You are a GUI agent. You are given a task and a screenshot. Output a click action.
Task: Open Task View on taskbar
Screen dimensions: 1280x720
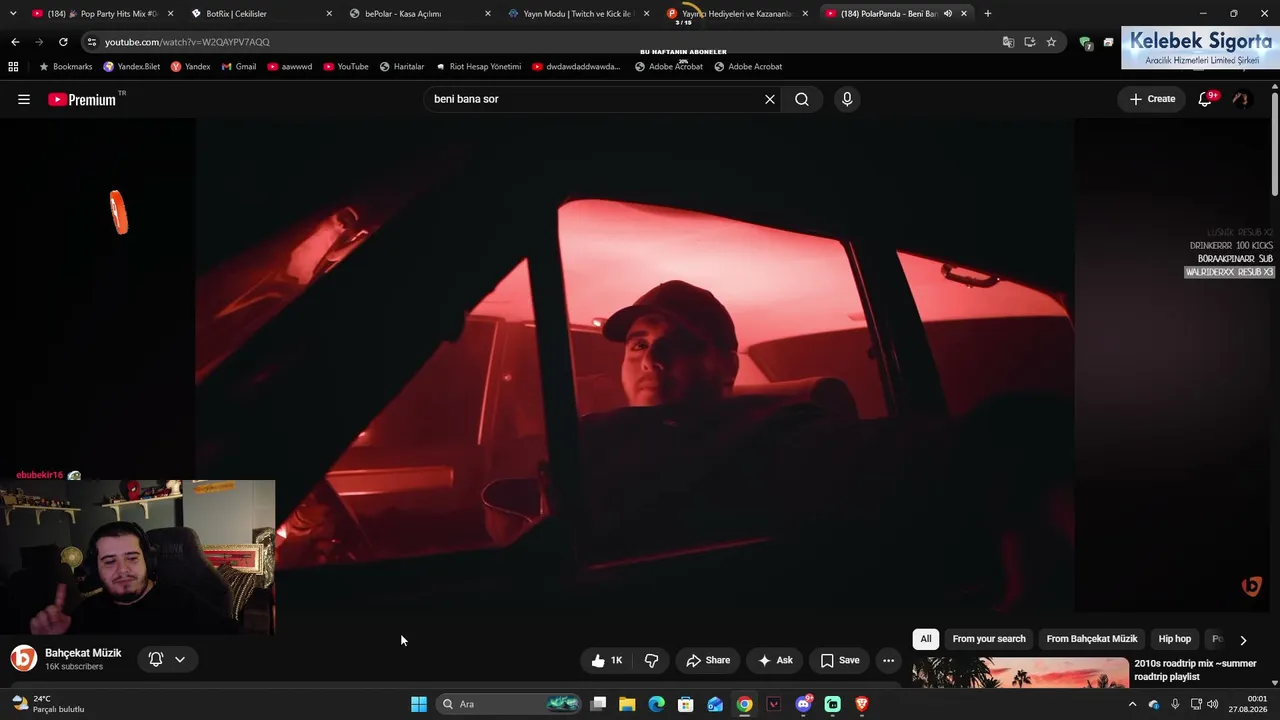(598, 704)
